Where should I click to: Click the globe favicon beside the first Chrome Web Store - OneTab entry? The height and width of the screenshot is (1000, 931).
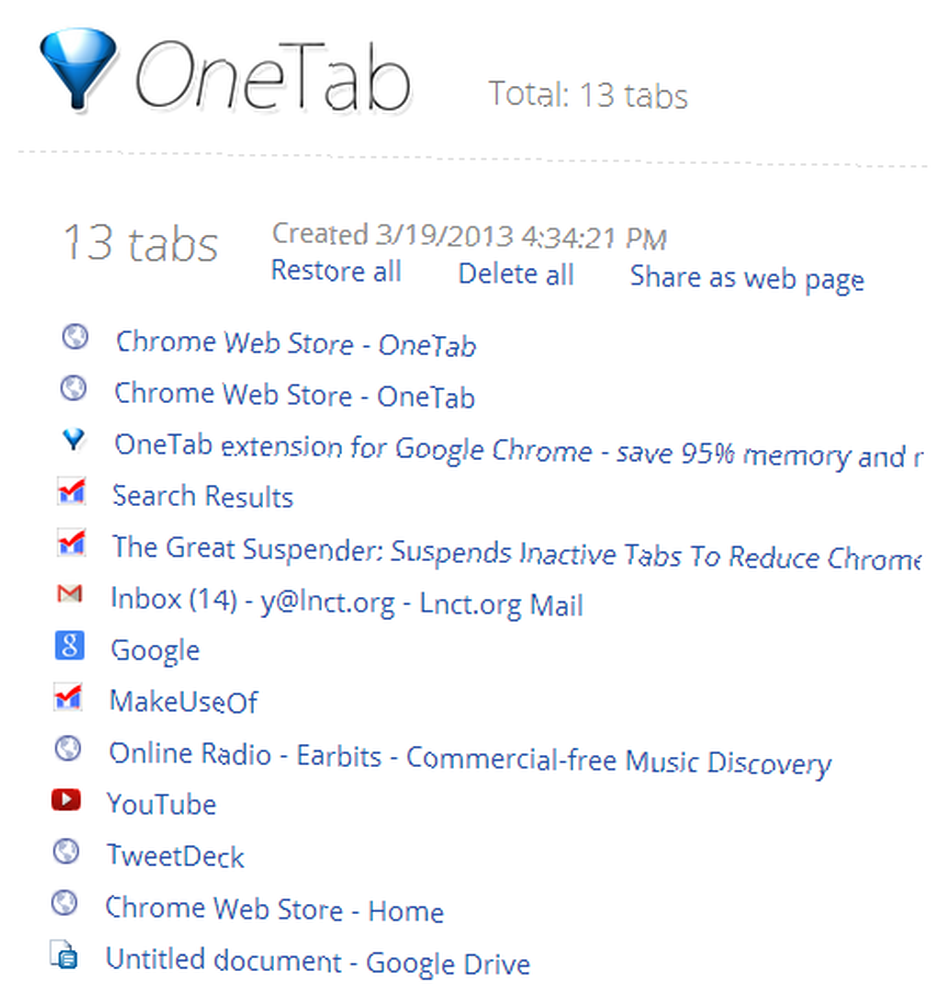tap(75, 337)
